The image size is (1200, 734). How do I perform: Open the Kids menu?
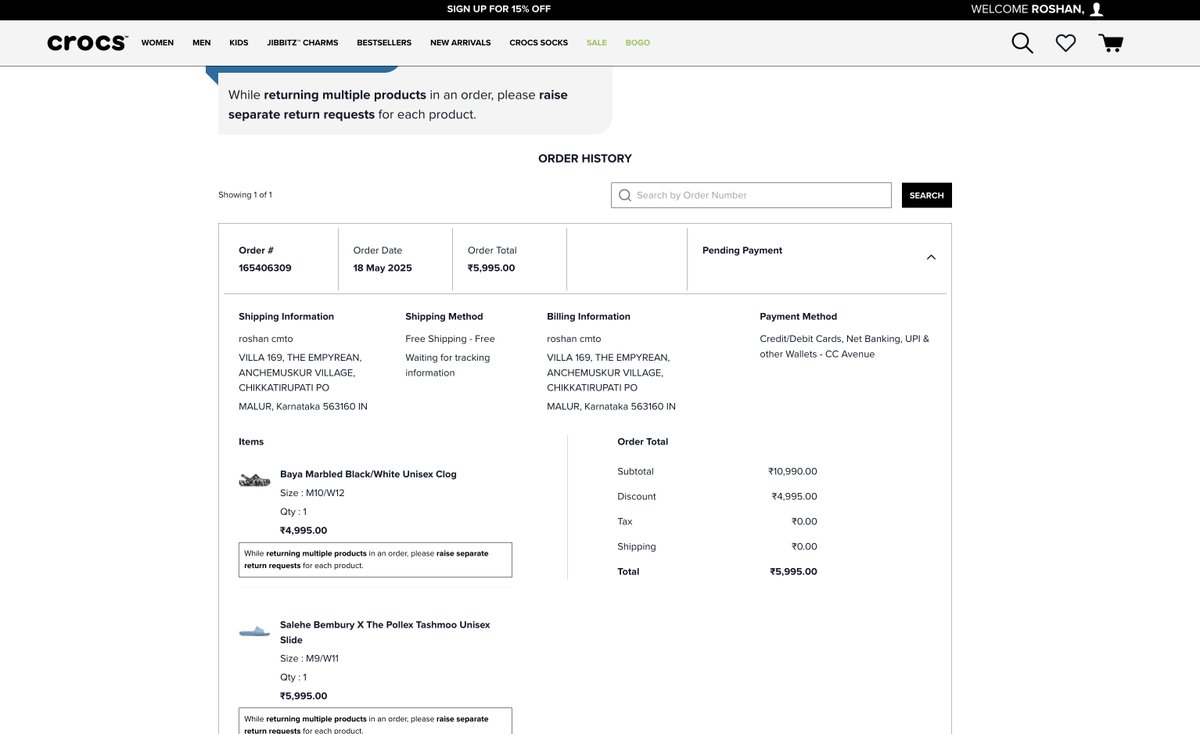click(239, 43)
